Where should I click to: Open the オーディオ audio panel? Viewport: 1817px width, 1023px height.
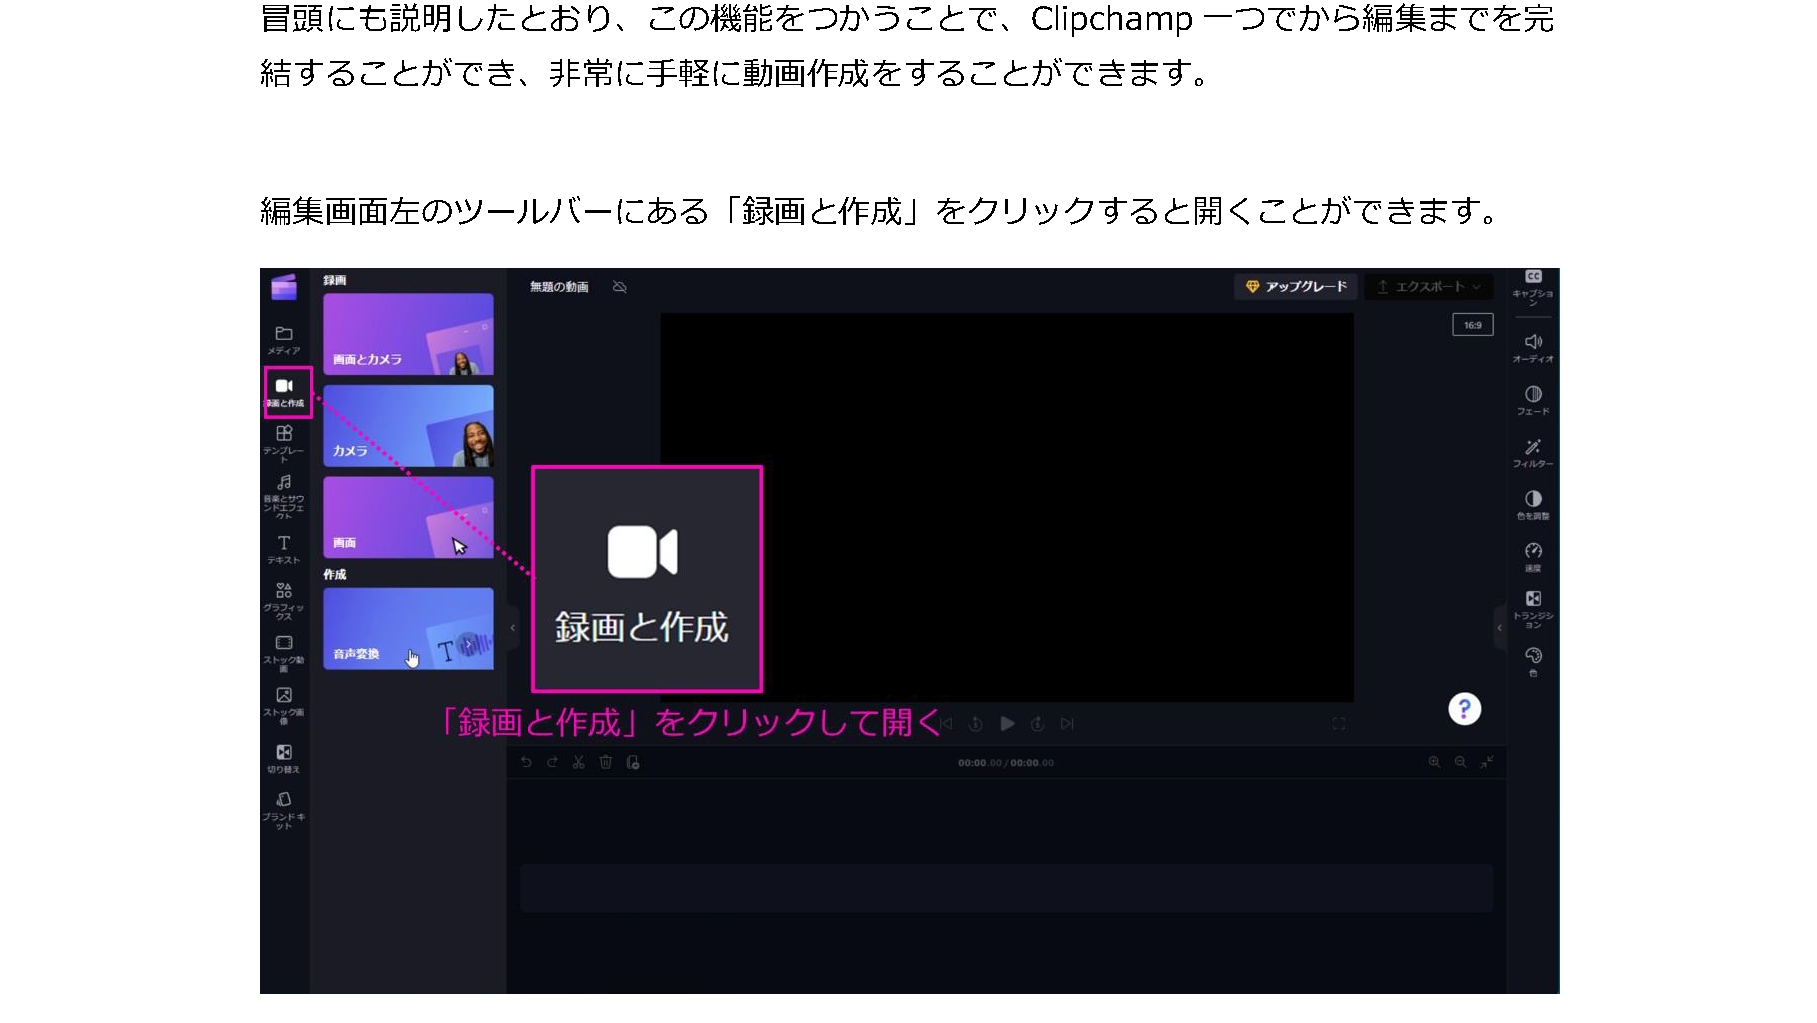(x=1533, y=348)
